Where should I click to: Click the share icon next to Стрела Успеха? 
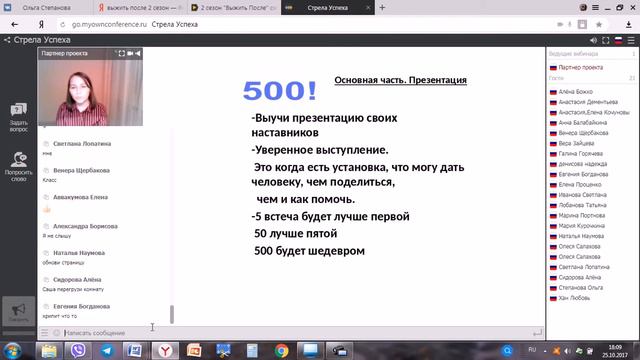(x=7, y=40)
